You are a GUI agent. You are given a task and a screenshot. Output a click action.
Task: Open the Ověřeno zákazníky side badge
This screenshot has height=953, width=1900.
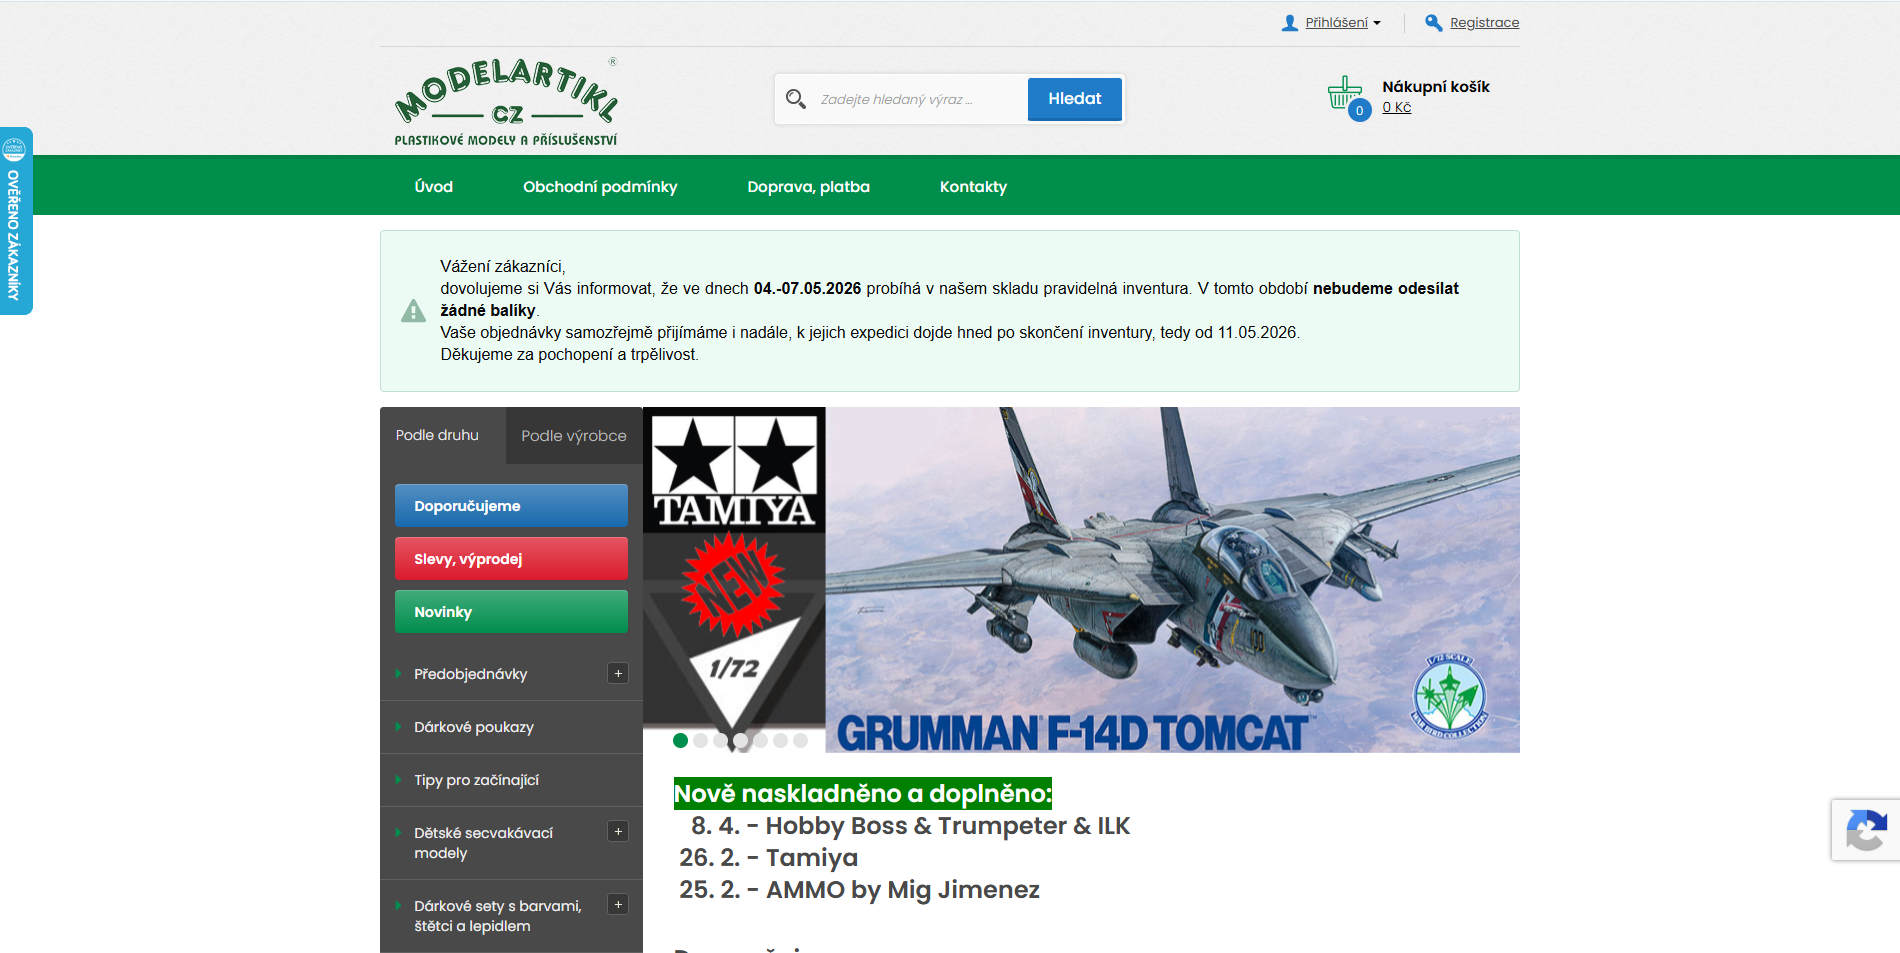pyautogui.click(x=16, y=221)
